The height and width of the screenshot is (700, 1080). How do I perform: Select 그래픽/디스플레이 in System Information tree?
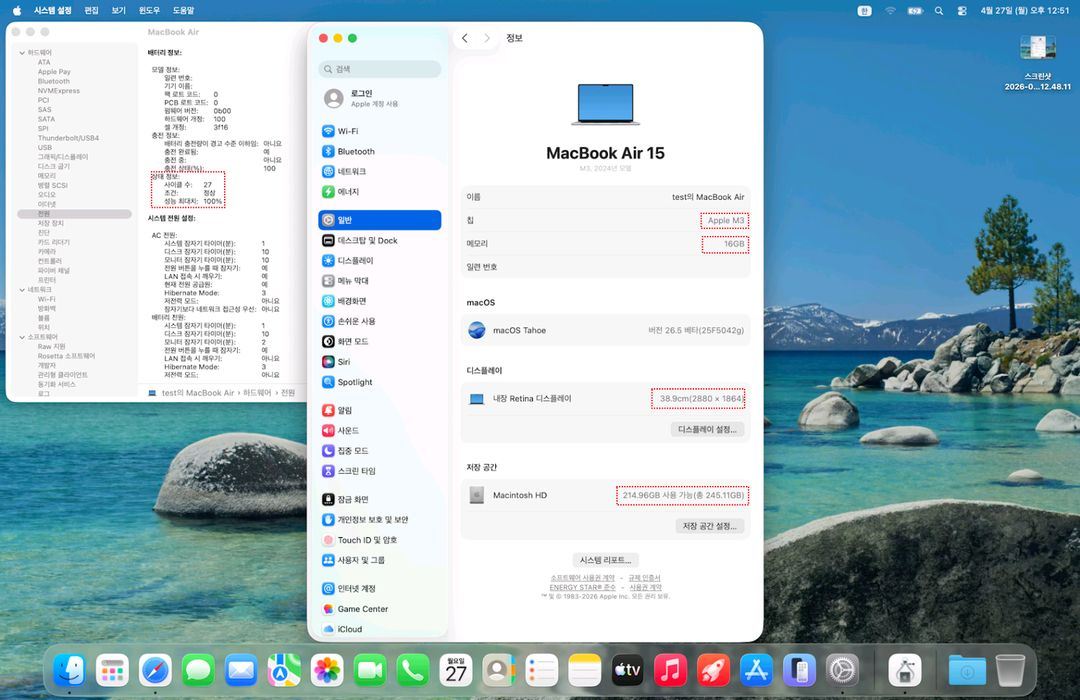click(63, 157)
